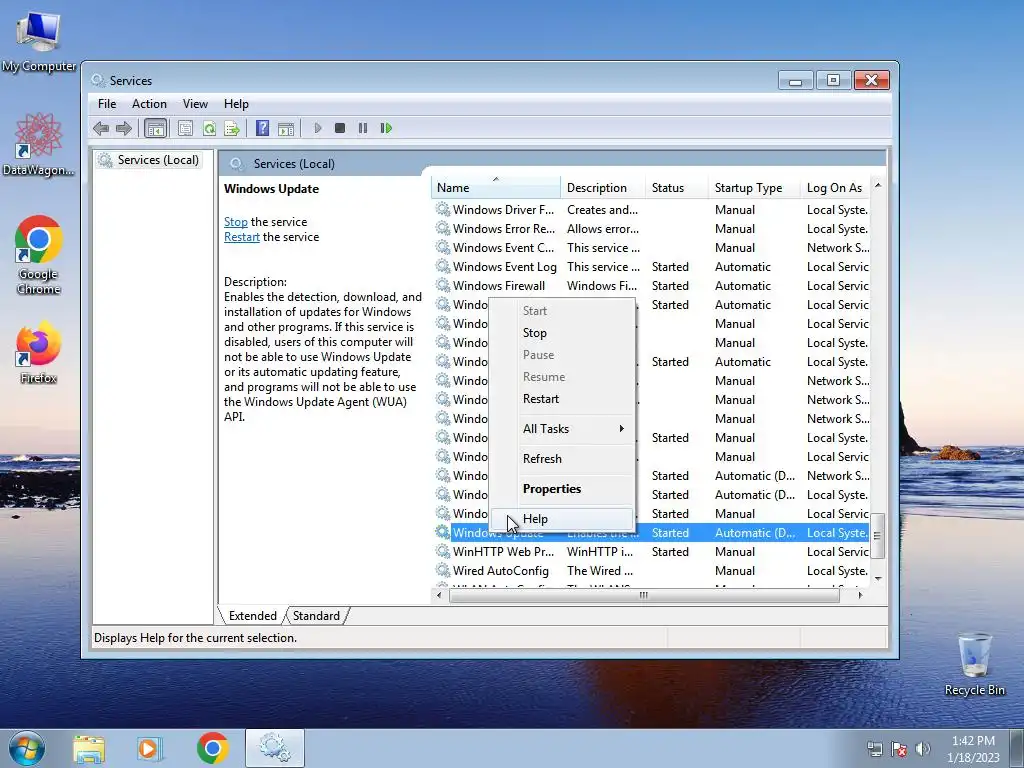Click the gear icon of Wired AutoConfig row
The width and height of the screenshot is (1024, 768).
click(x=443, y=570)
